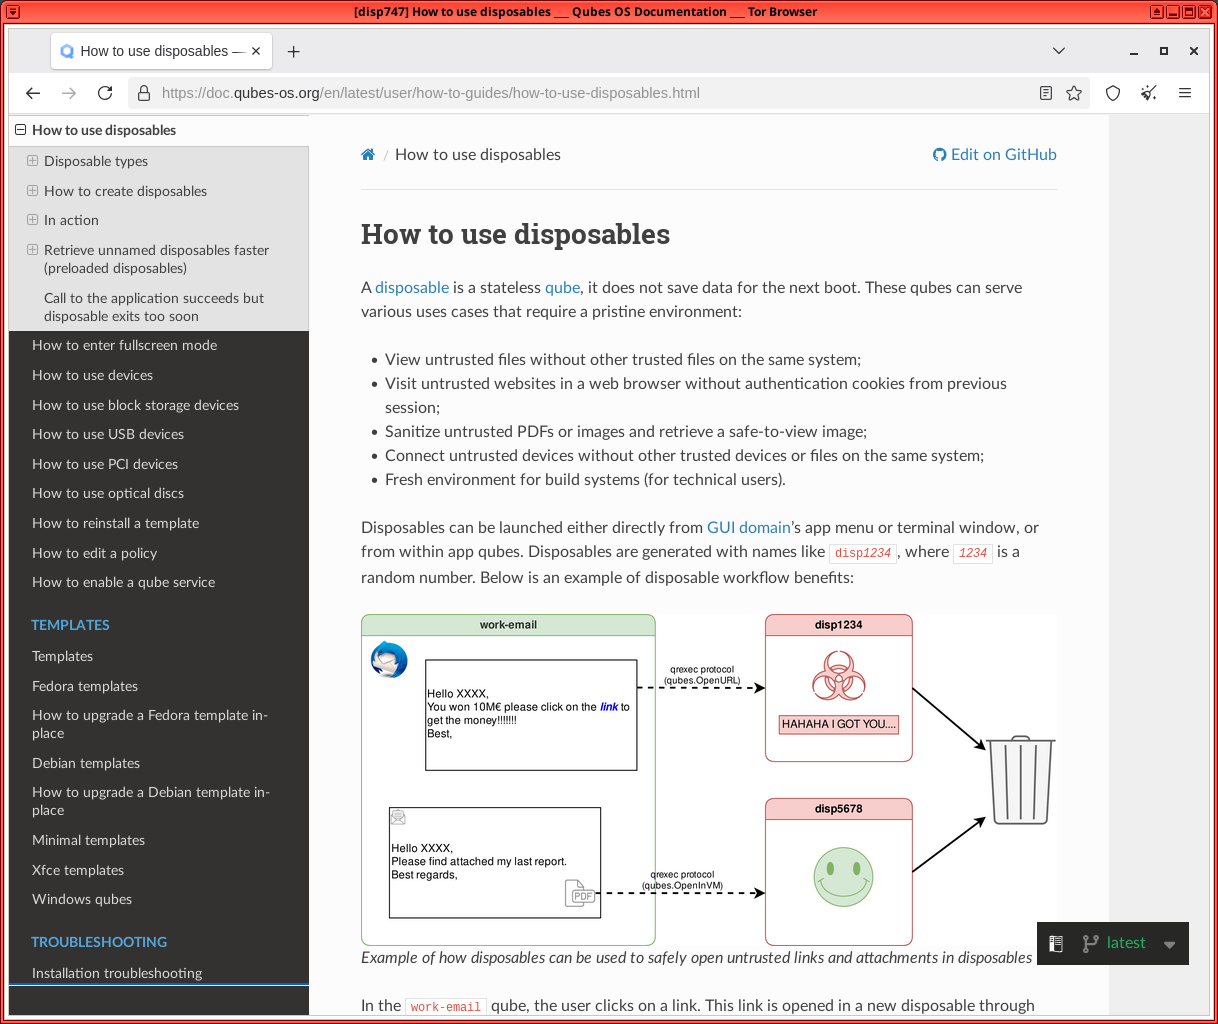This screenshot has width=1218, height=1024.
Task: Collapse the How to use disposables section
Action: tap(20, 130)
